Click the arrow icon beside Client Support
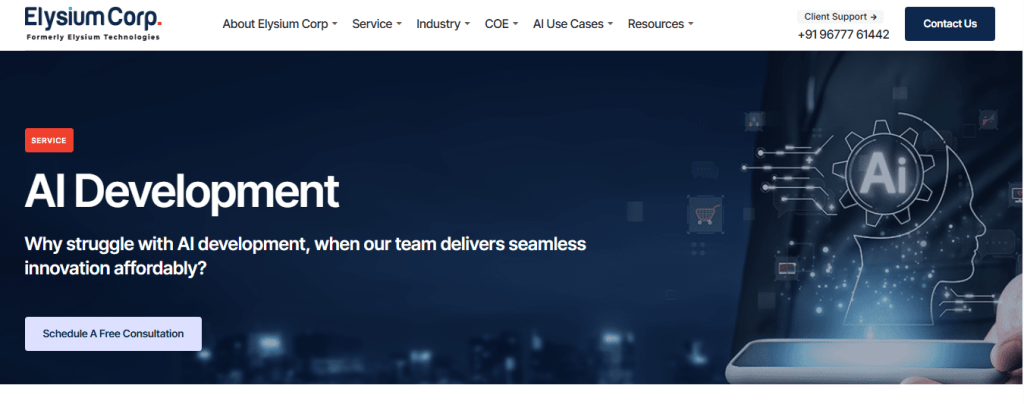The height and width of the screenshot is (404, 1024). pyautogui.click(x=874, y=17)
